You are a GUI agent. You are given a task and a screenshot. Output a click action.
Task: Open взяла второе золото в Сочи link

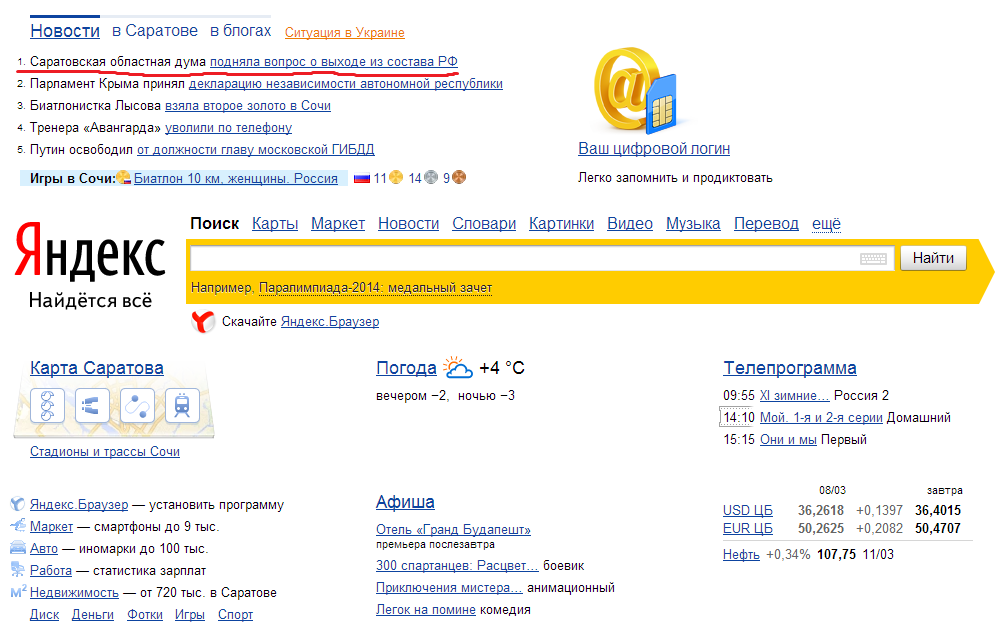[x=248, y=105]
